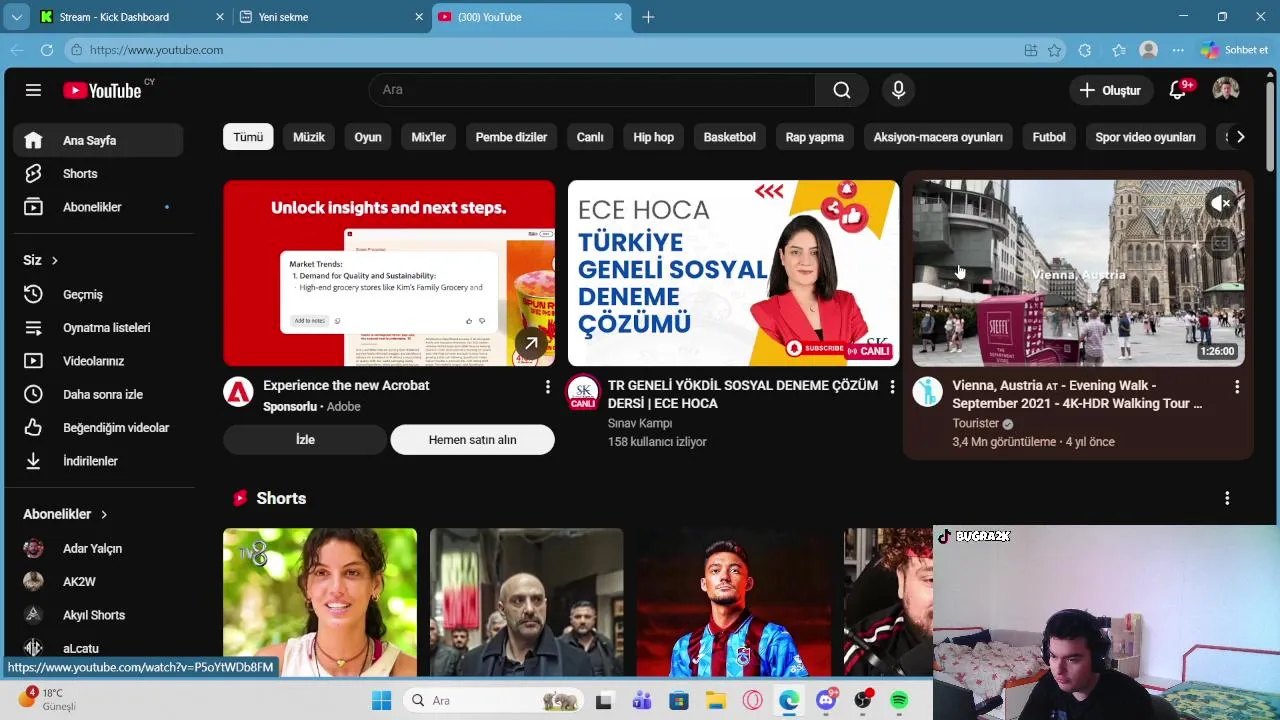The width and height of the screenshot is (1280, 720).
Task: Open Shorts shelf more options menu
Action: (1227, 498)
